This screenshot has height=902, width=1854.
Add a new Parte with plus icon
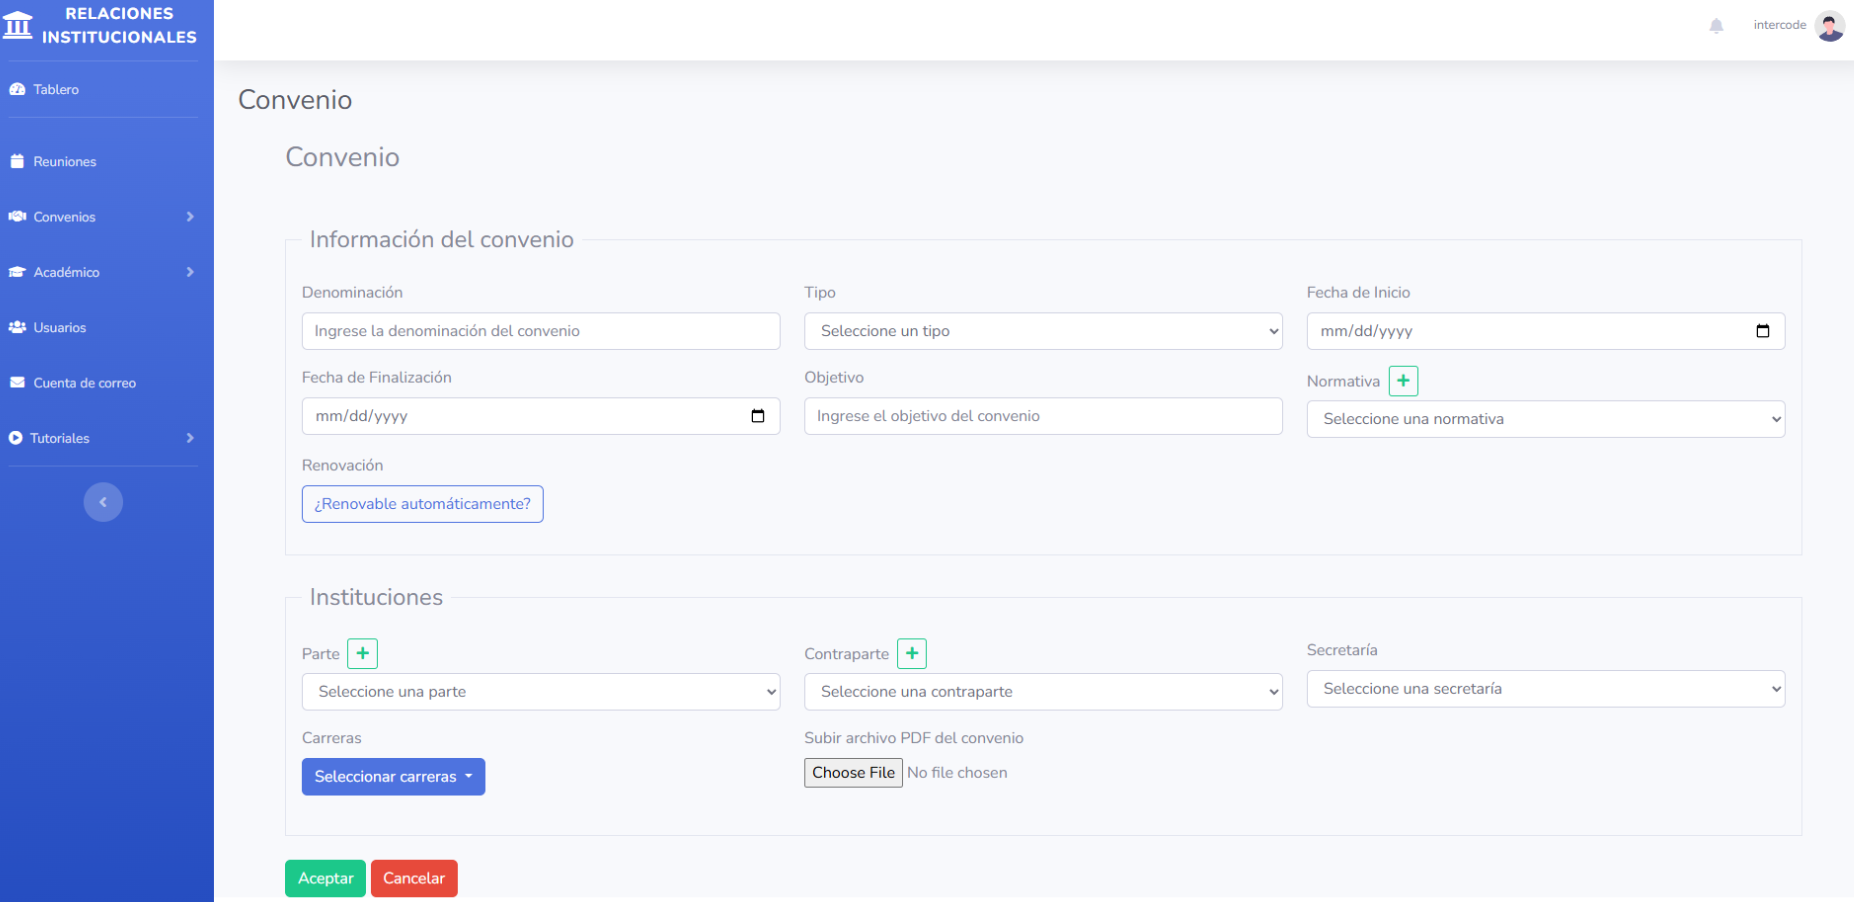pos(362,654)
